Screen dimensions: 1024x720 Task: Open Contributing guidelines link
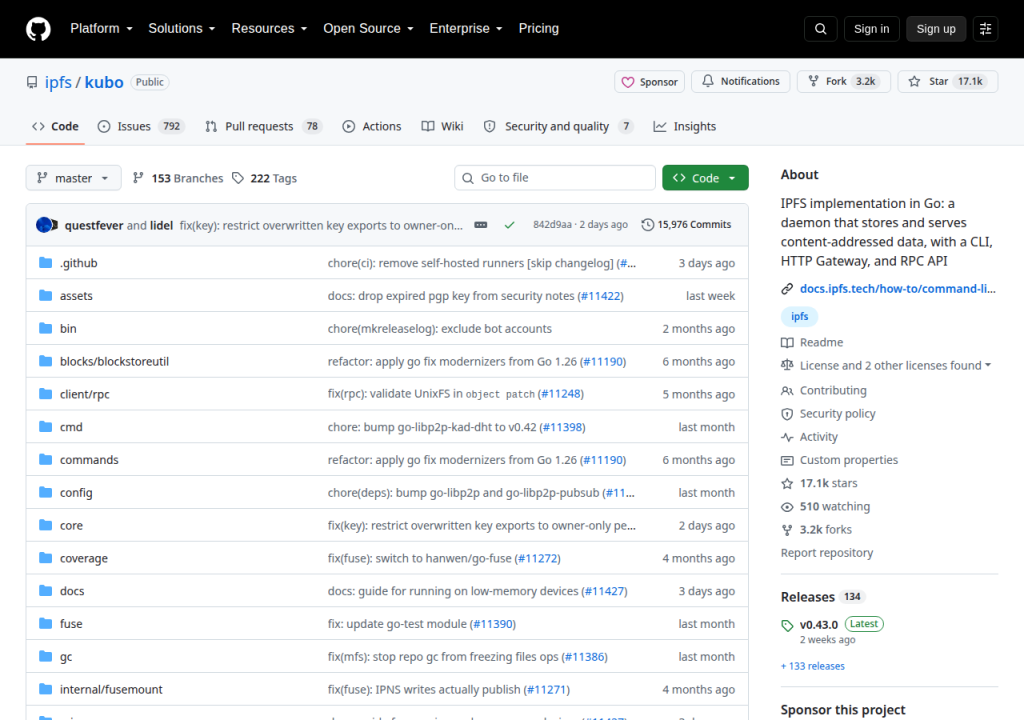(x=824, y=391)
